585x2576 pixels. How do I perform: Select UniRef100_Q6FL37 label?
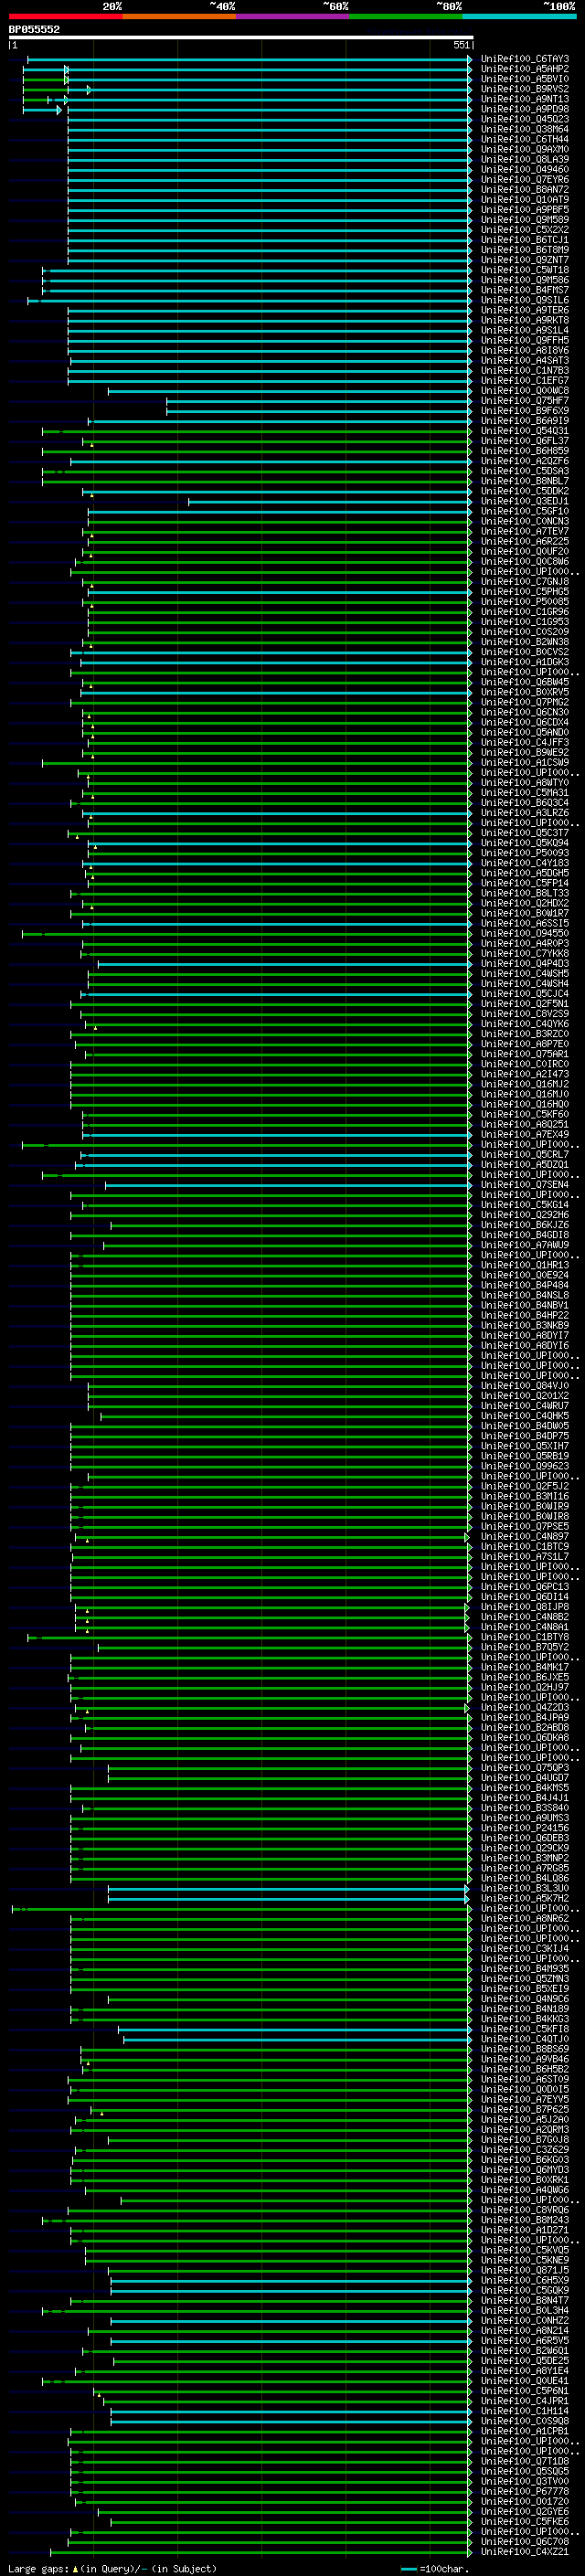point(525,441)
